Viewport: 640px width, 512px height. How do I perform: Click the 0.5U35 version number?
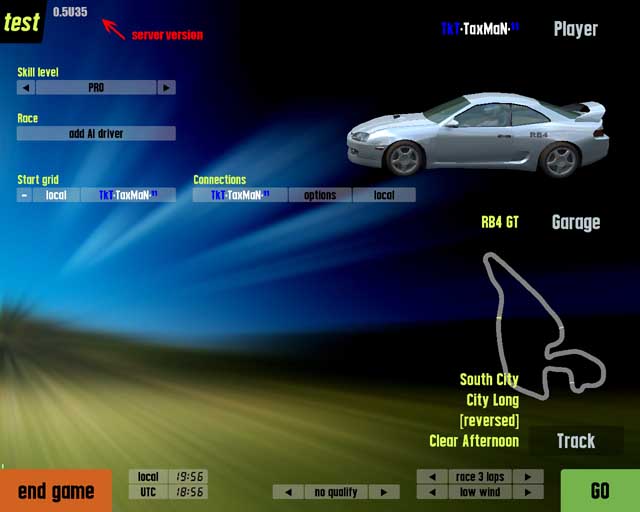pos(70,12)
